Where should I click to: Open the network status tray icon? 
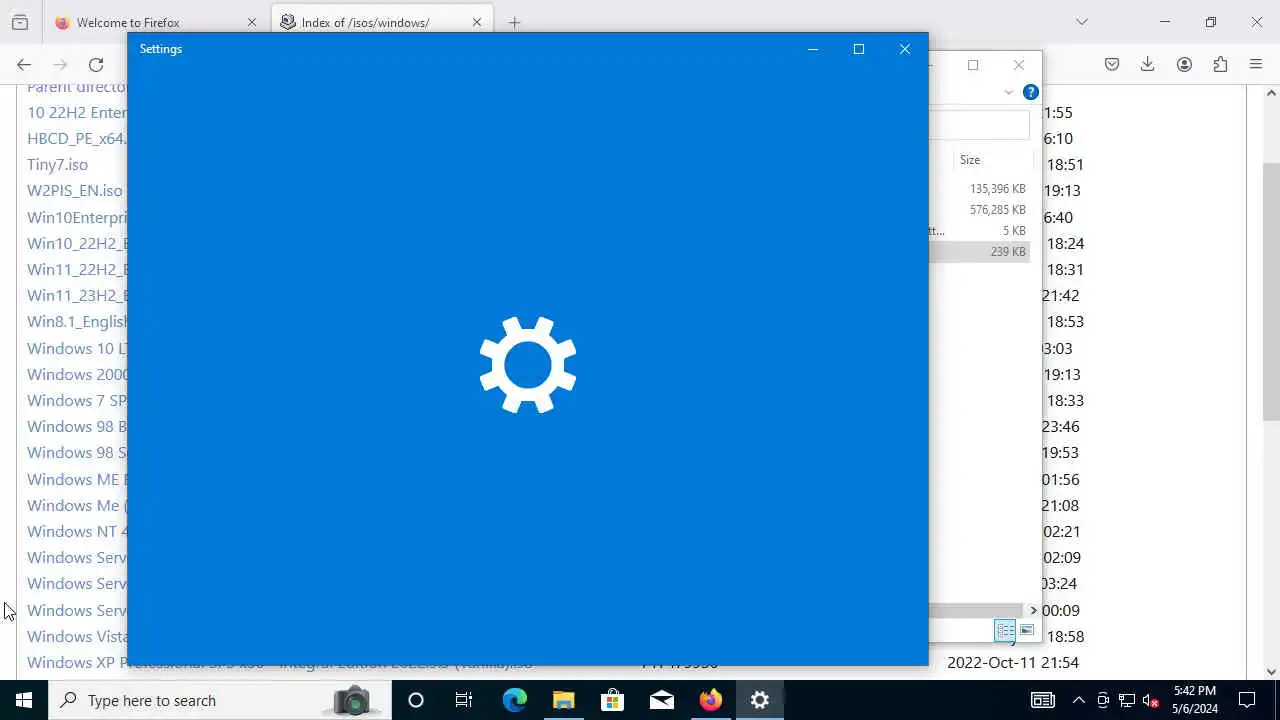[x=1127, y=700]
